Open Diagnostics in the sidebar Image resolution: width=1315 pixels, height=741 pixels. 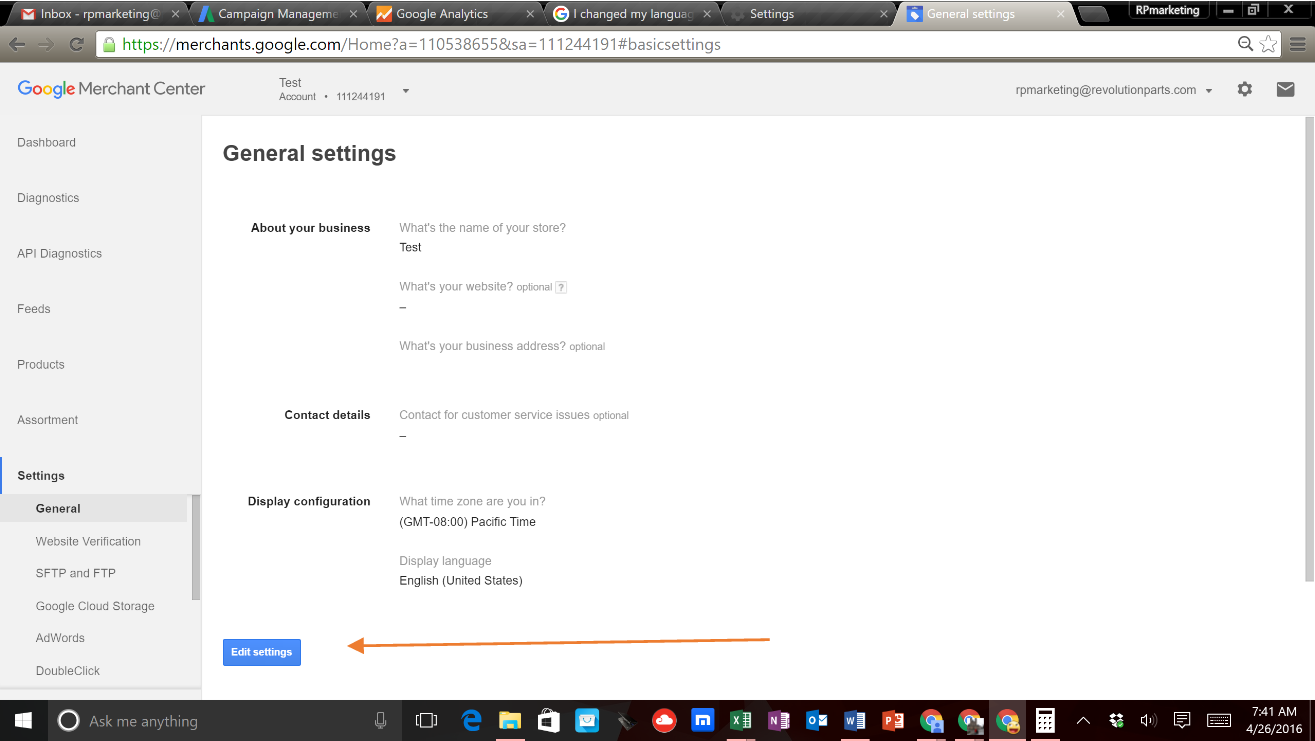pyautogui.click(x=48, y=198)
